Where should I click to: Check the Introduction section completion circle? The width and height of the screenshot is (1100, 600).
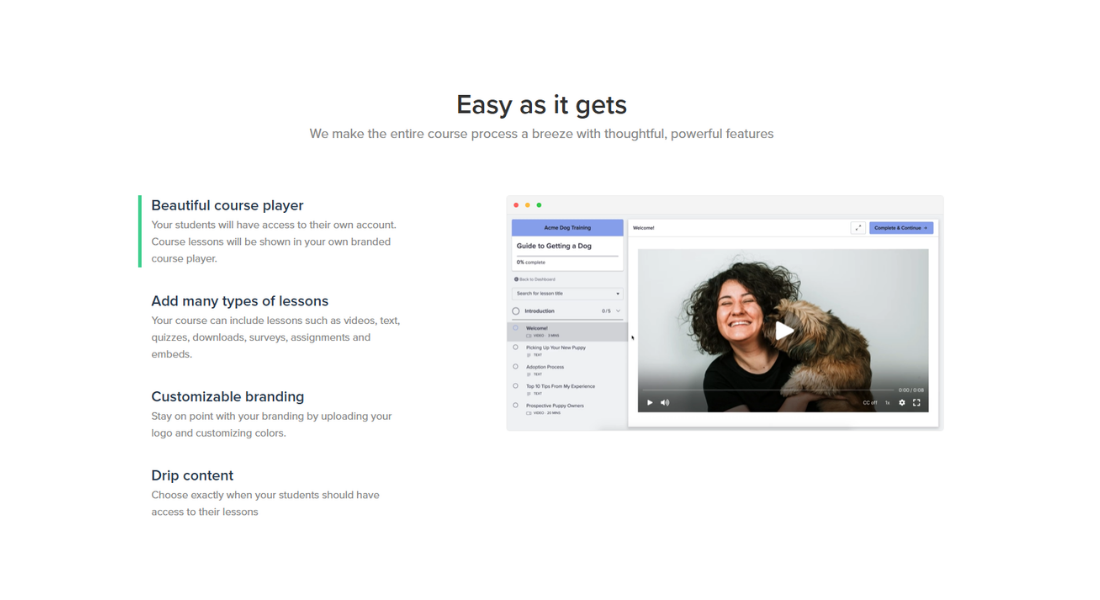click(514, 310)
